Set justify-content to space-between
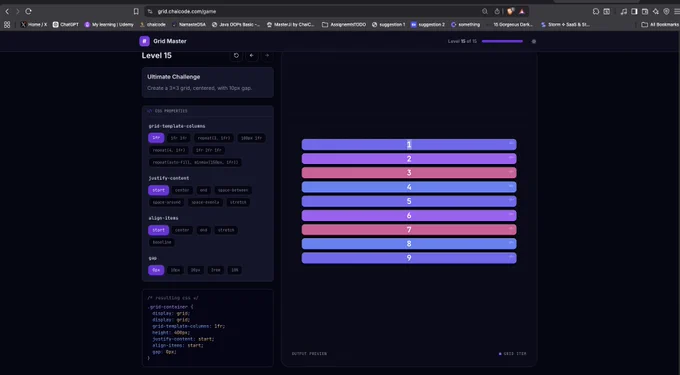The image size is (680, 375). (x=233, y=190)
